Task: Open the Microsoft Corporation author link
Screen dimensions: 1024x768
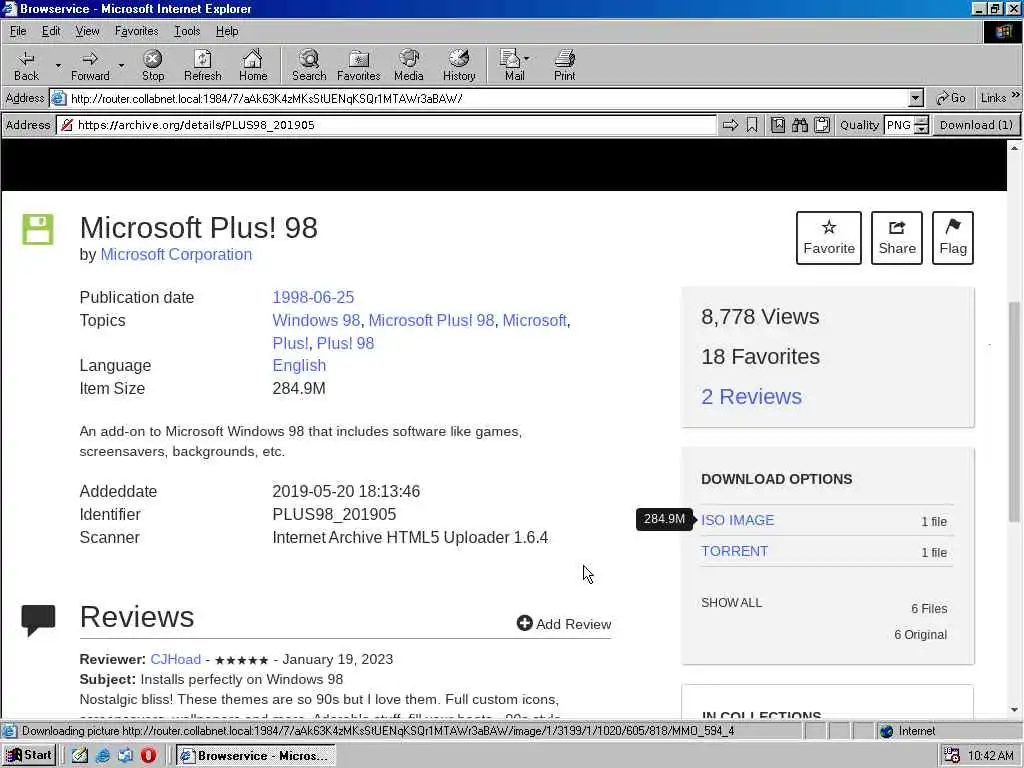Action: (176, 254)
